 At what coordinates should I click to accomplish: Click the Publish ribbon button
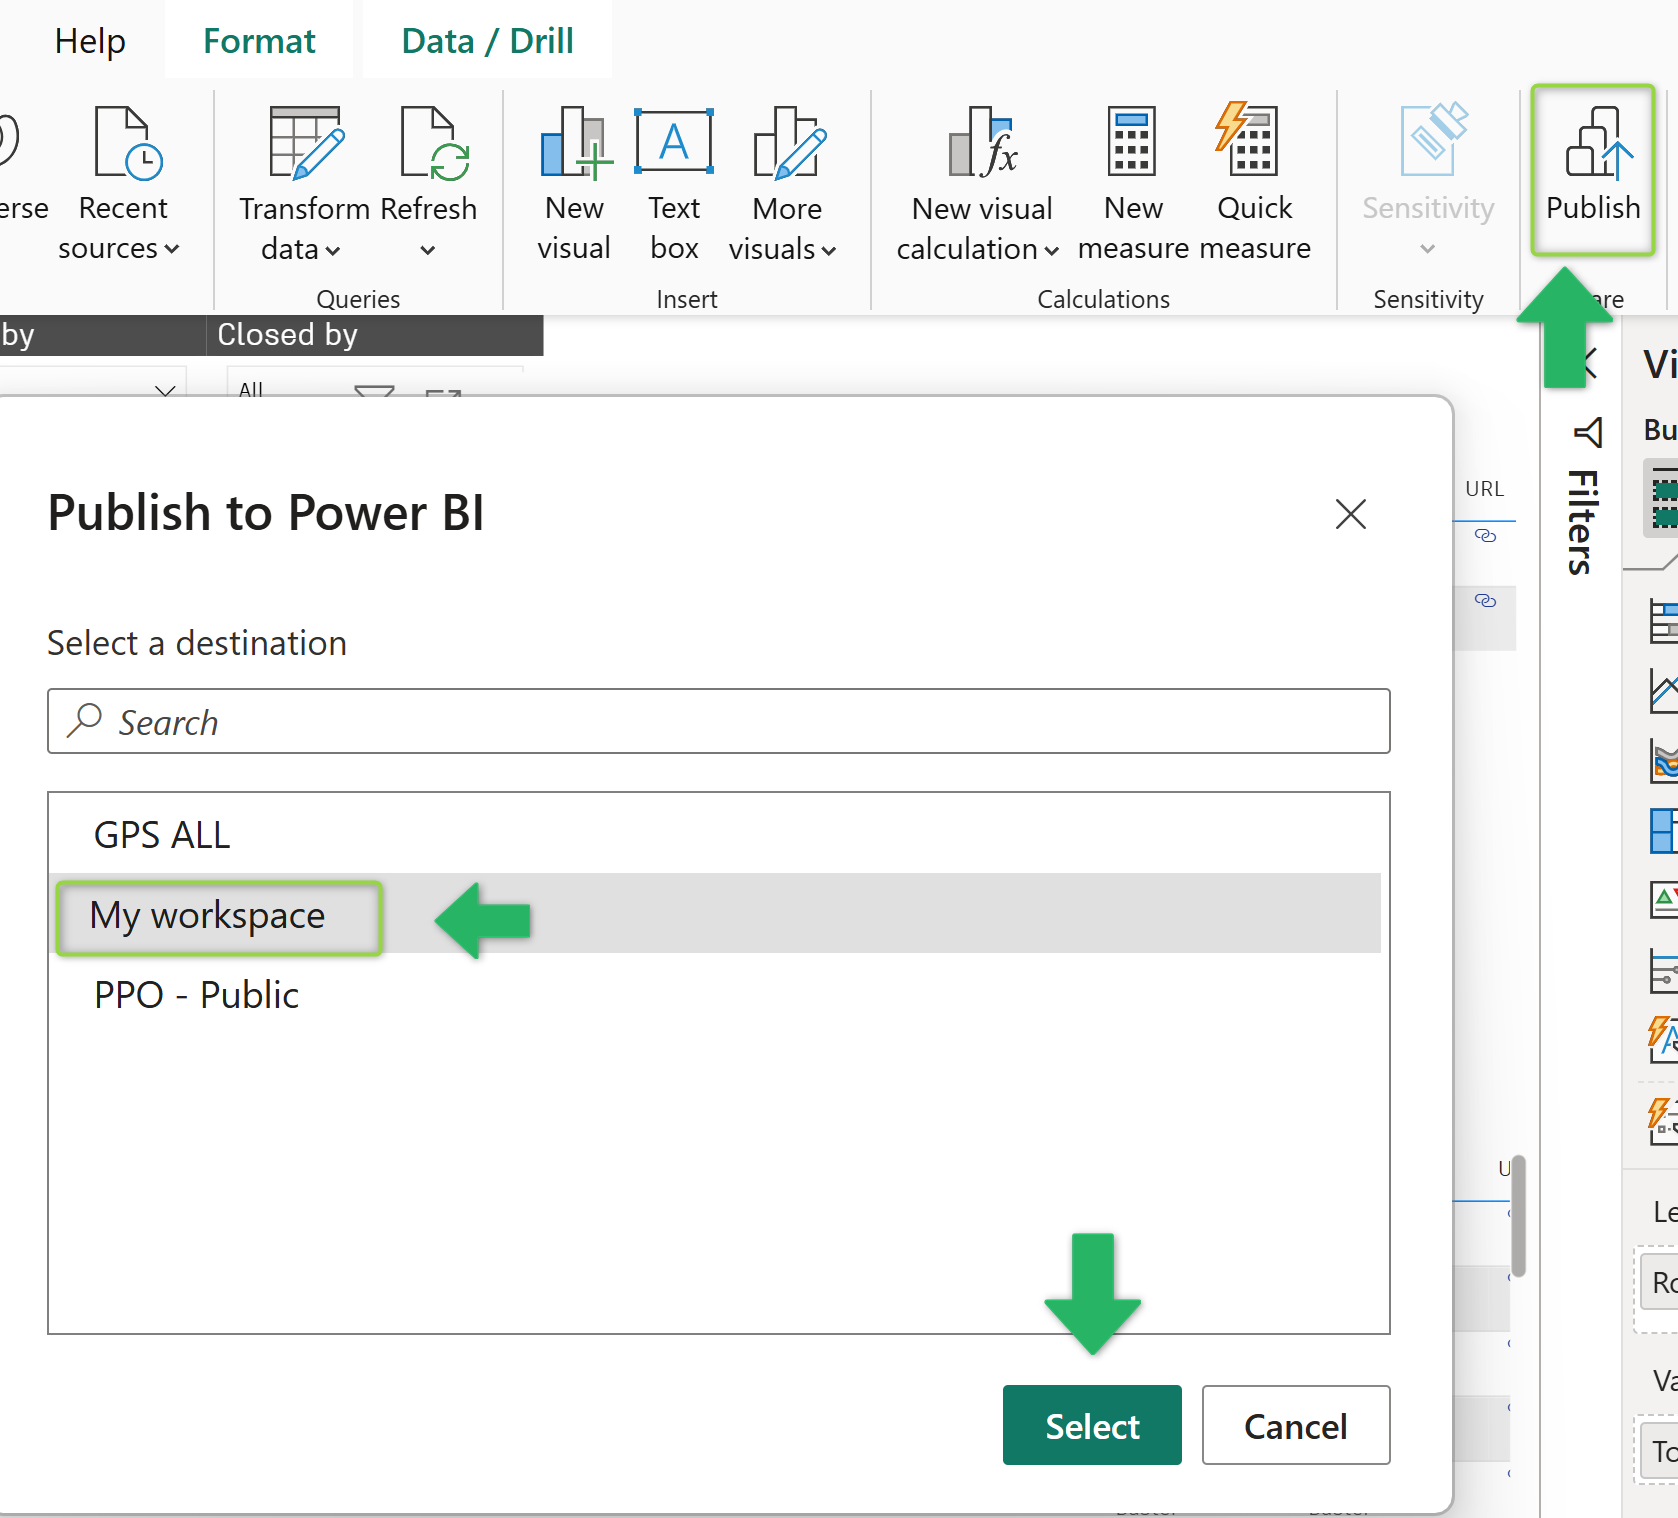pos(1592,168)
